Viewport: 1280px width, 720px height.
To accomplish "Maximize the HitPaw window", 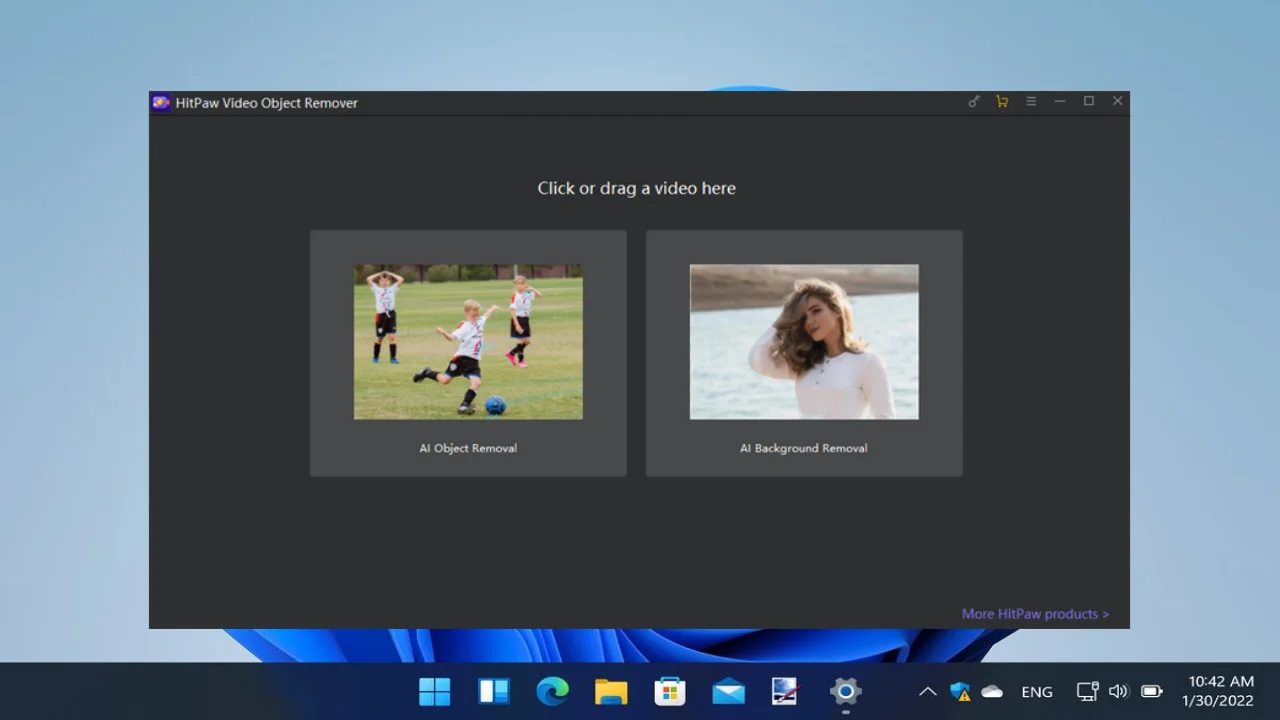I will coord(1089,101).
